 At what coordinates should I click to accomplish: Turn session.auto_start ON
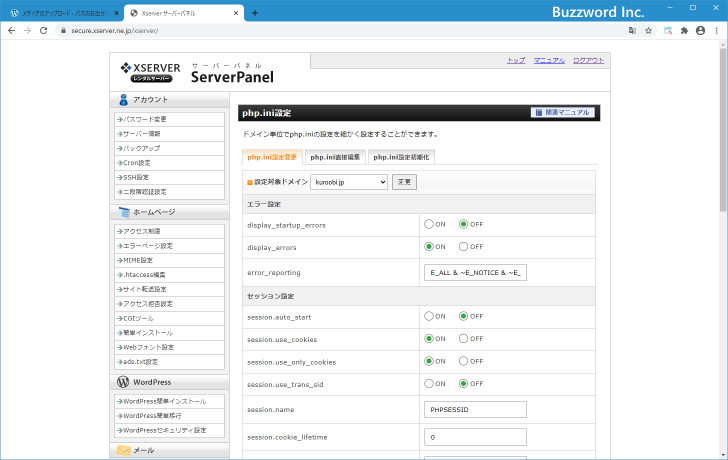click(429, 316)
